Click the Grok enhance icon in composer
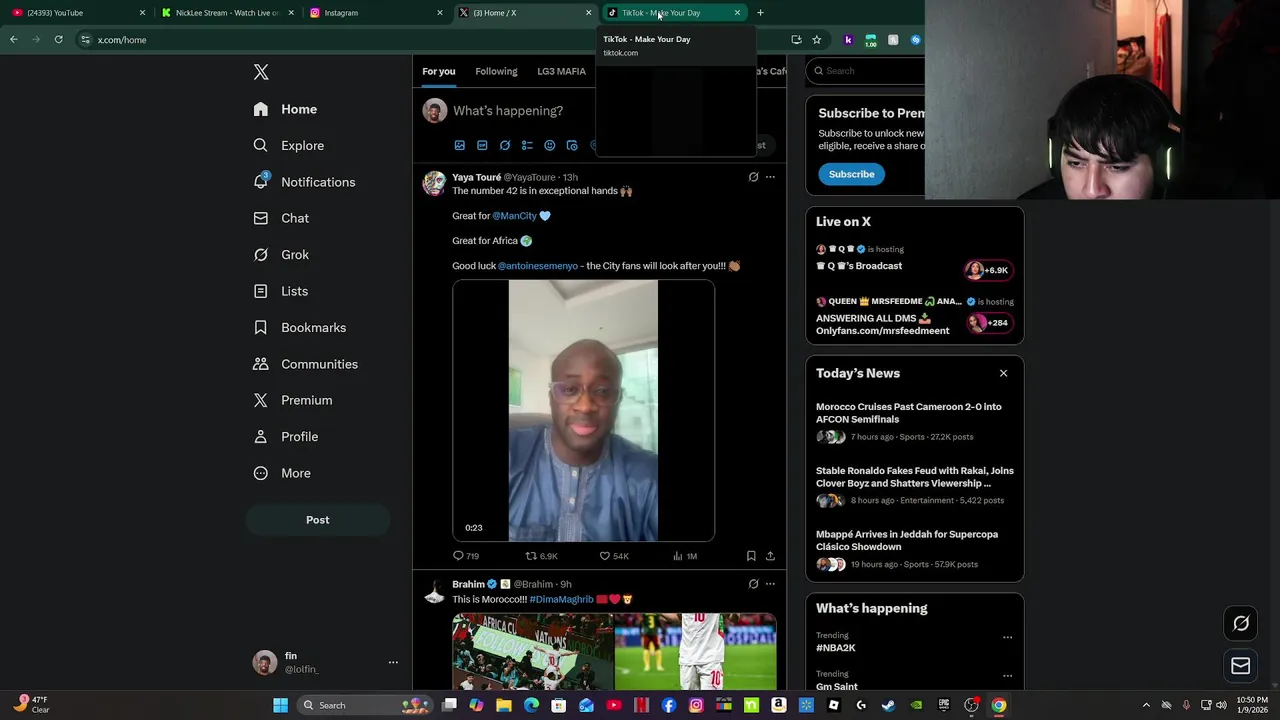The width and height of the screenshot is (1280, 720). point(505,146)
